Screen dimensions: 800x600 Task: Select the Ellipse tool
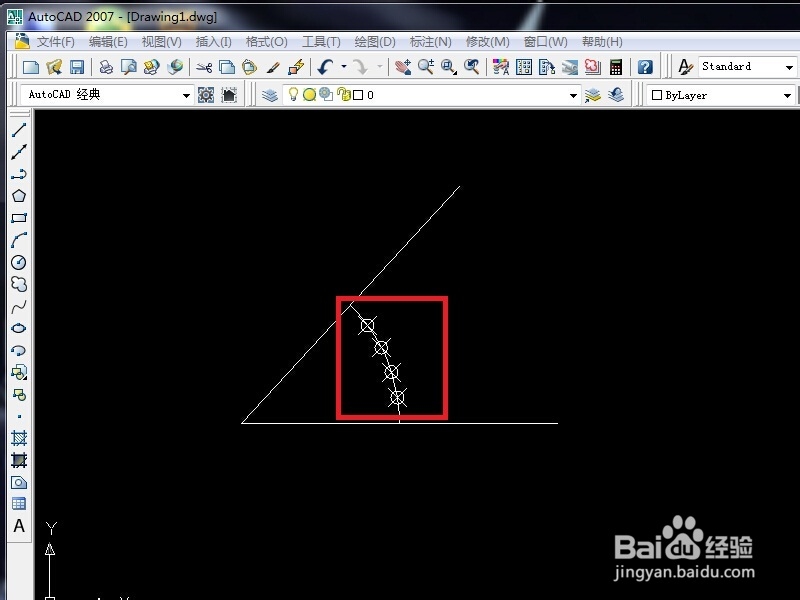[19, 328]
